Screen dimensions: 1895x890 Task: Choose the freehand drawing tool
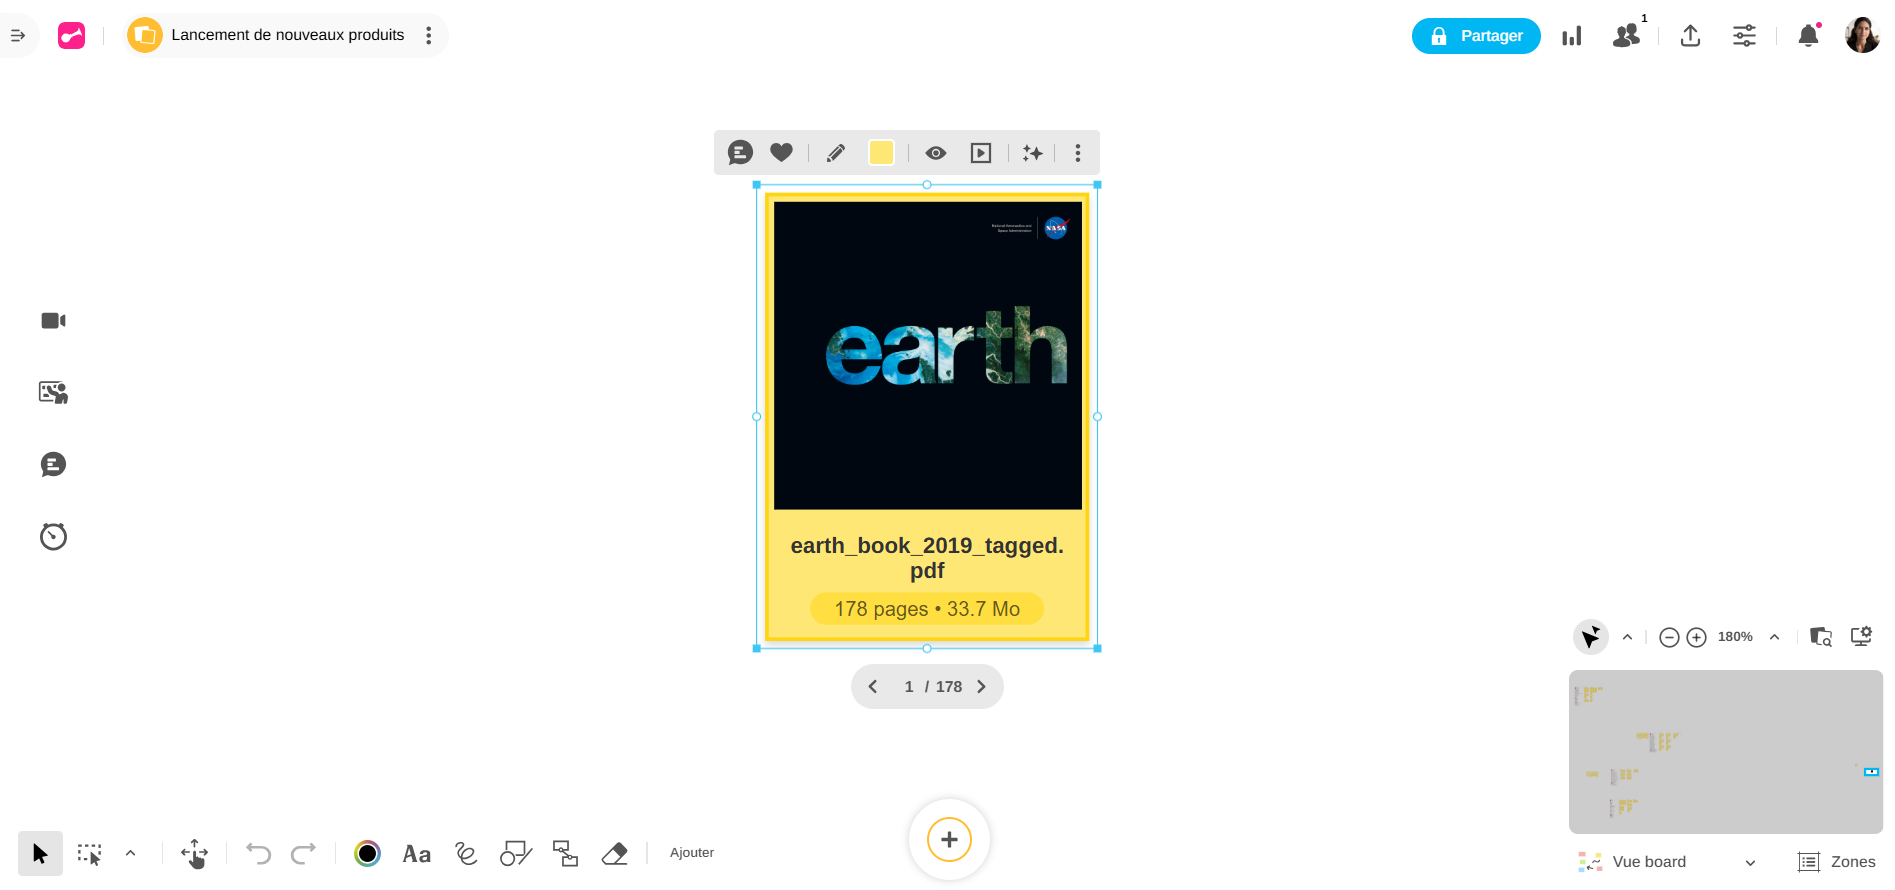[x=466, y=854]
